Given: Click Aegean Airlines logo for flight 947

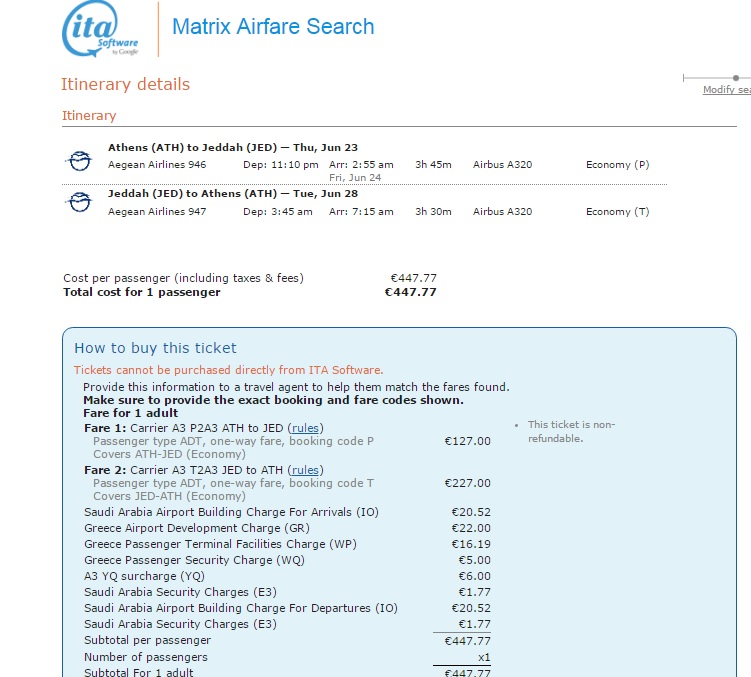Looking at the screenshot, I should pos(79,202).
